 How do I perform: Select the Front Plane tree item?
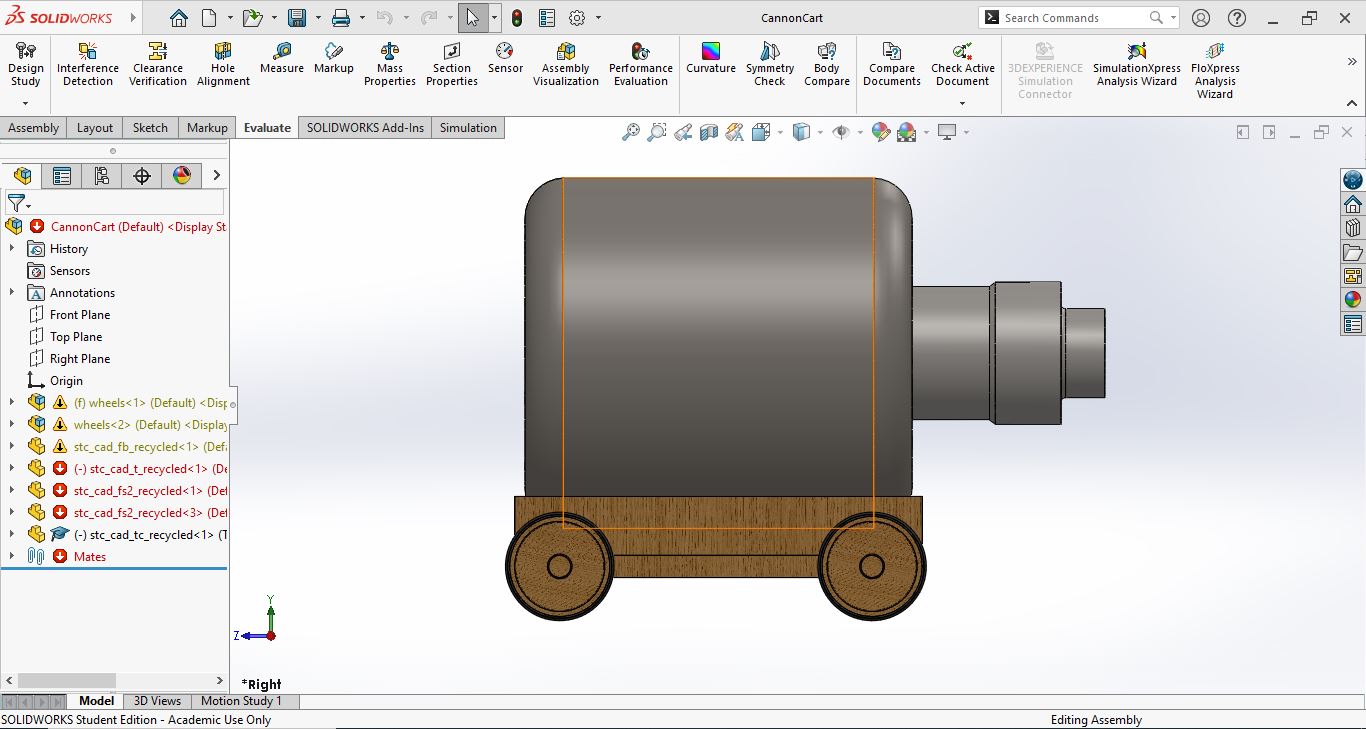80,315
